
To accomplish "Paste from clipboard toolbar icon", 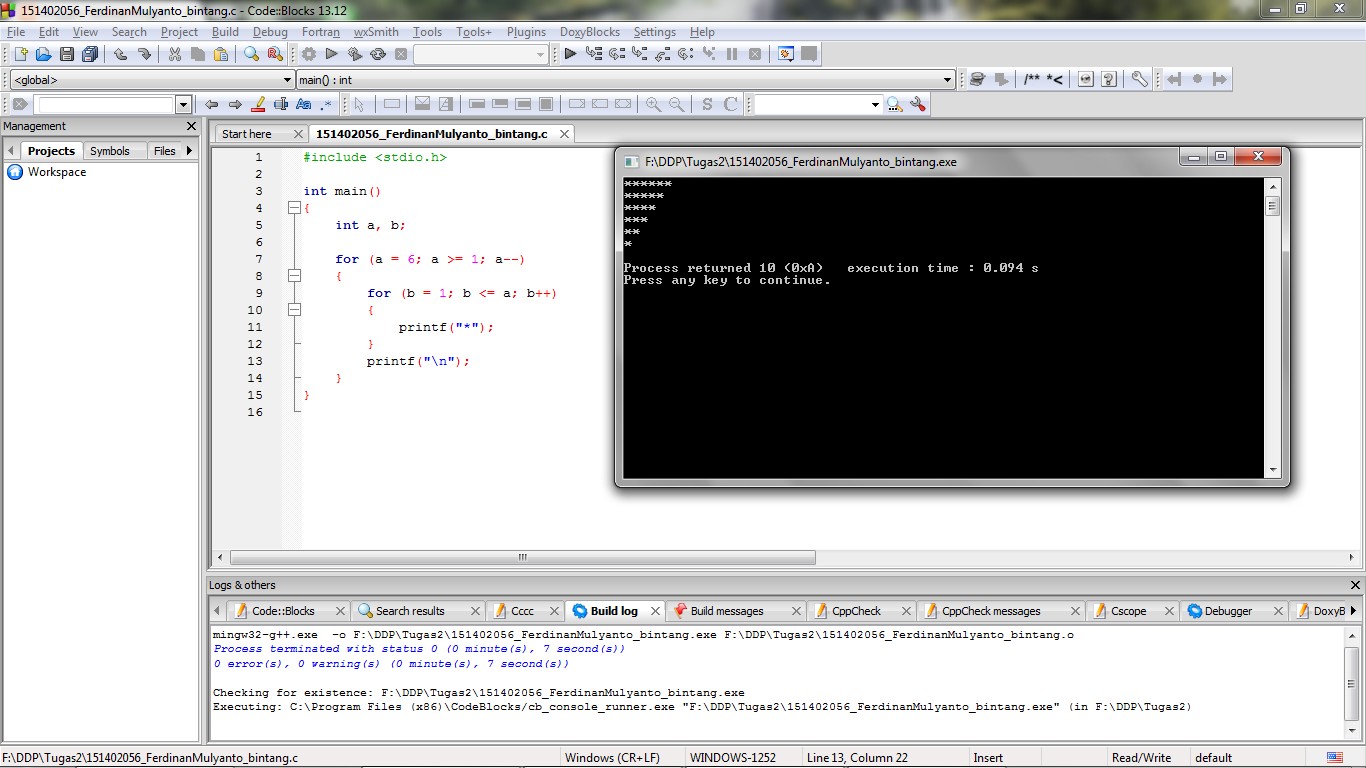I will (221, 54).
